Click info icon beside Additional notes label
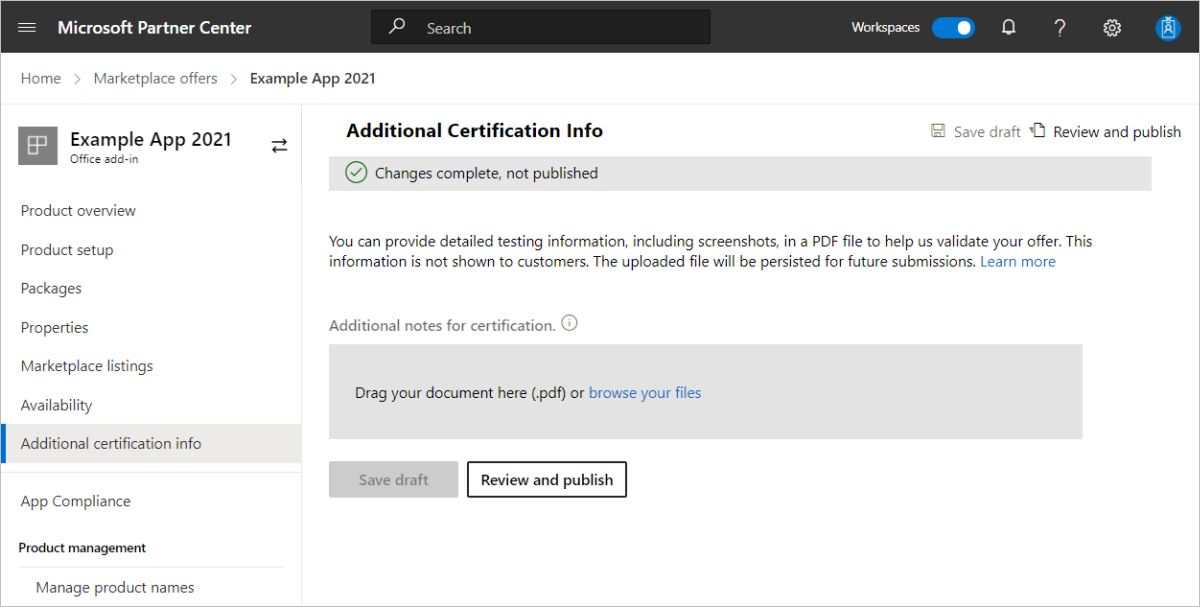This screenshot has height=607, width=1200. click(x=570, y=324)
